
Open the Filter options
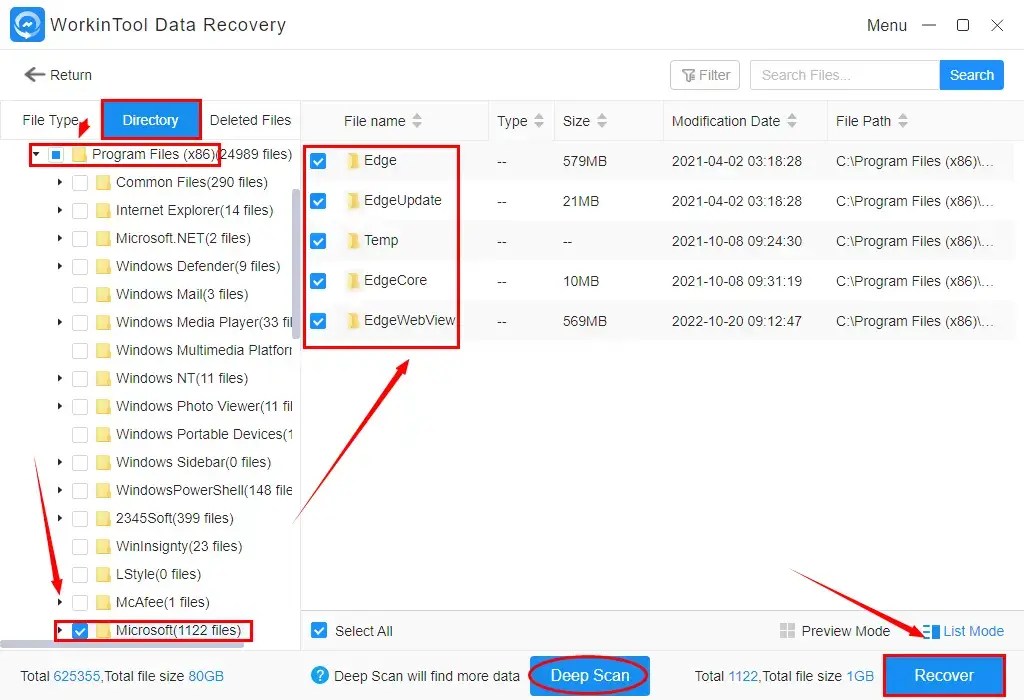[704, 74]
